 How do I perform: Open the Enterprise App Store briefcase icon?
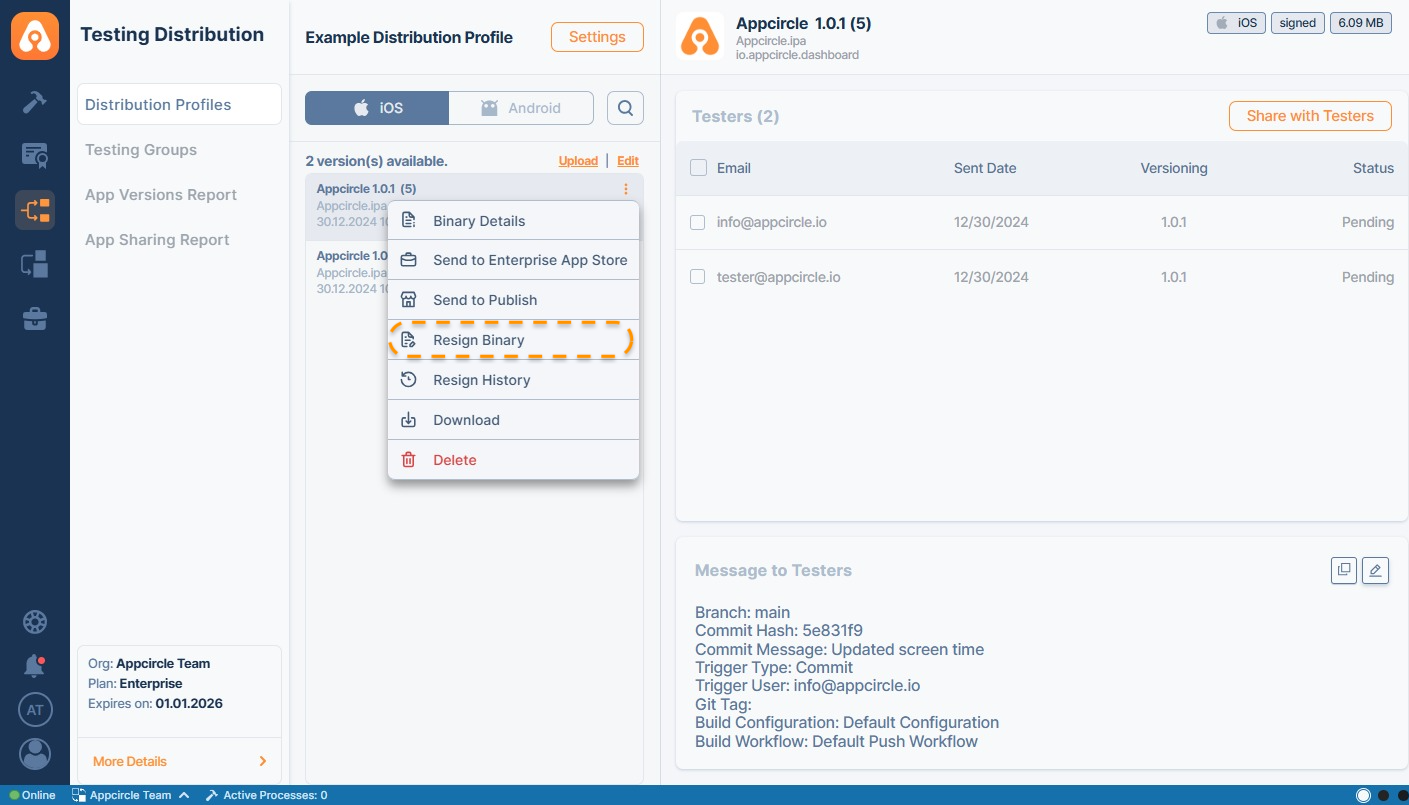pyautogui.click(x=35, y=319)
